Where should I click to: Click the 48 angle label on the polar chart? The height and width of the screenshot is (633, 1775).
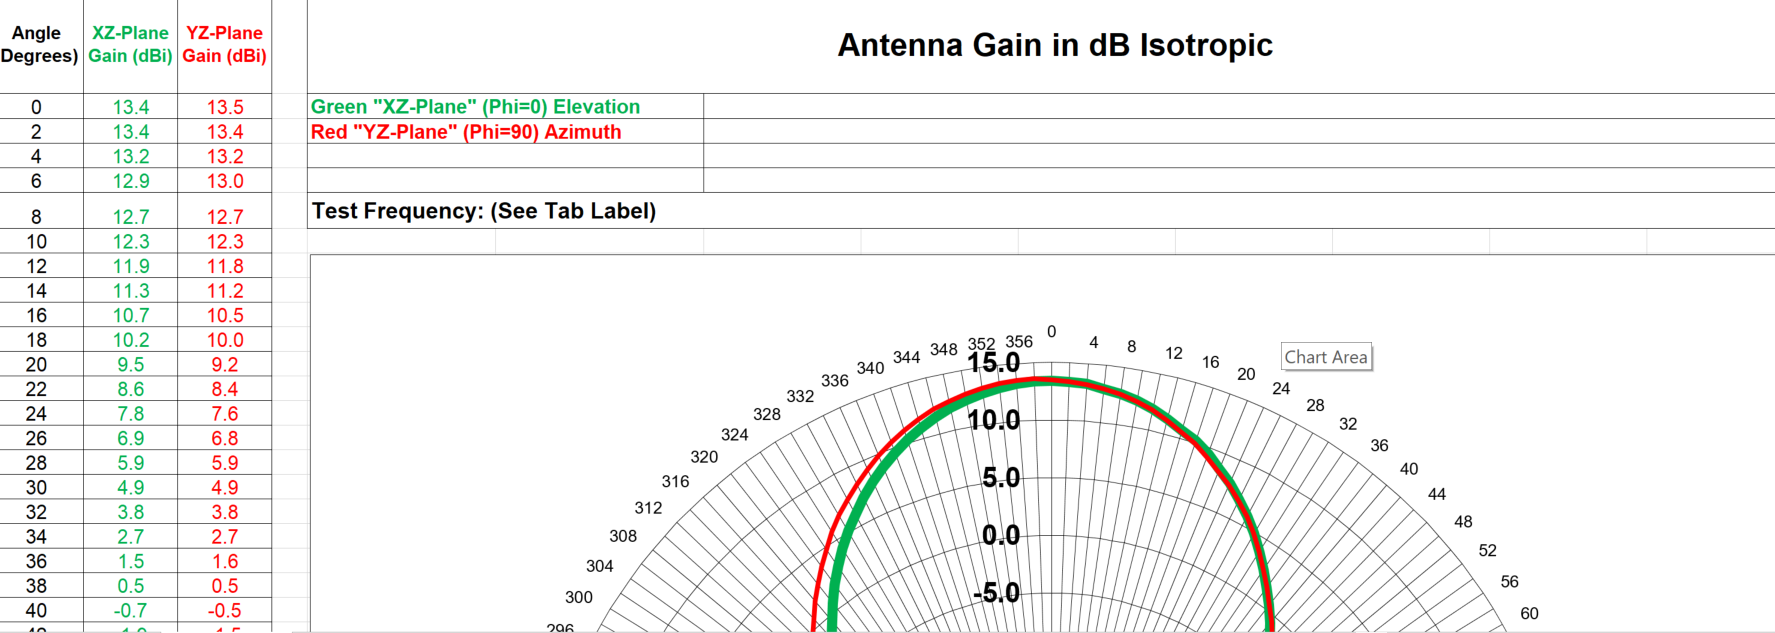1463,522
